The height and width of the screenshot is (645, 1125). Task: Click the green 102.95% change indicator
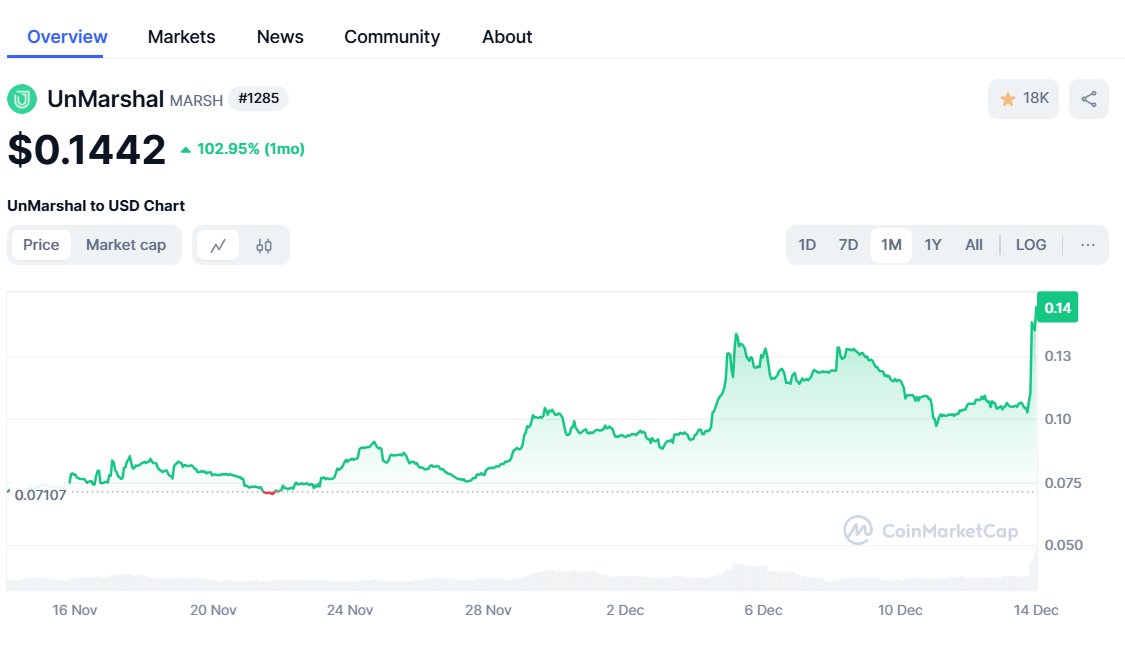pos(246,148)
